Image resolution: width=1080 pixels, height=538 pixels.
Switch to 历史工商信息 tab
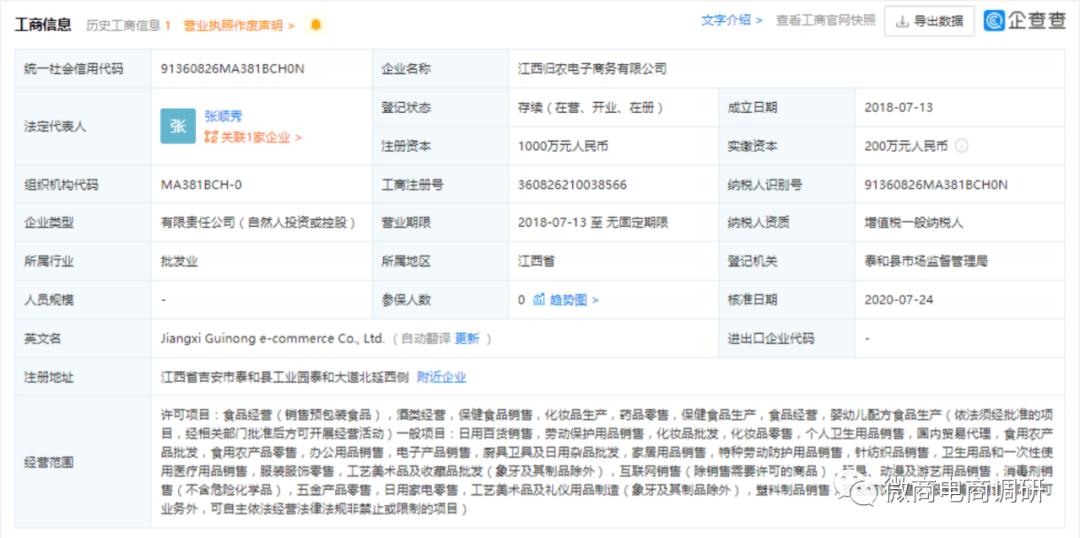coord(128,25)
